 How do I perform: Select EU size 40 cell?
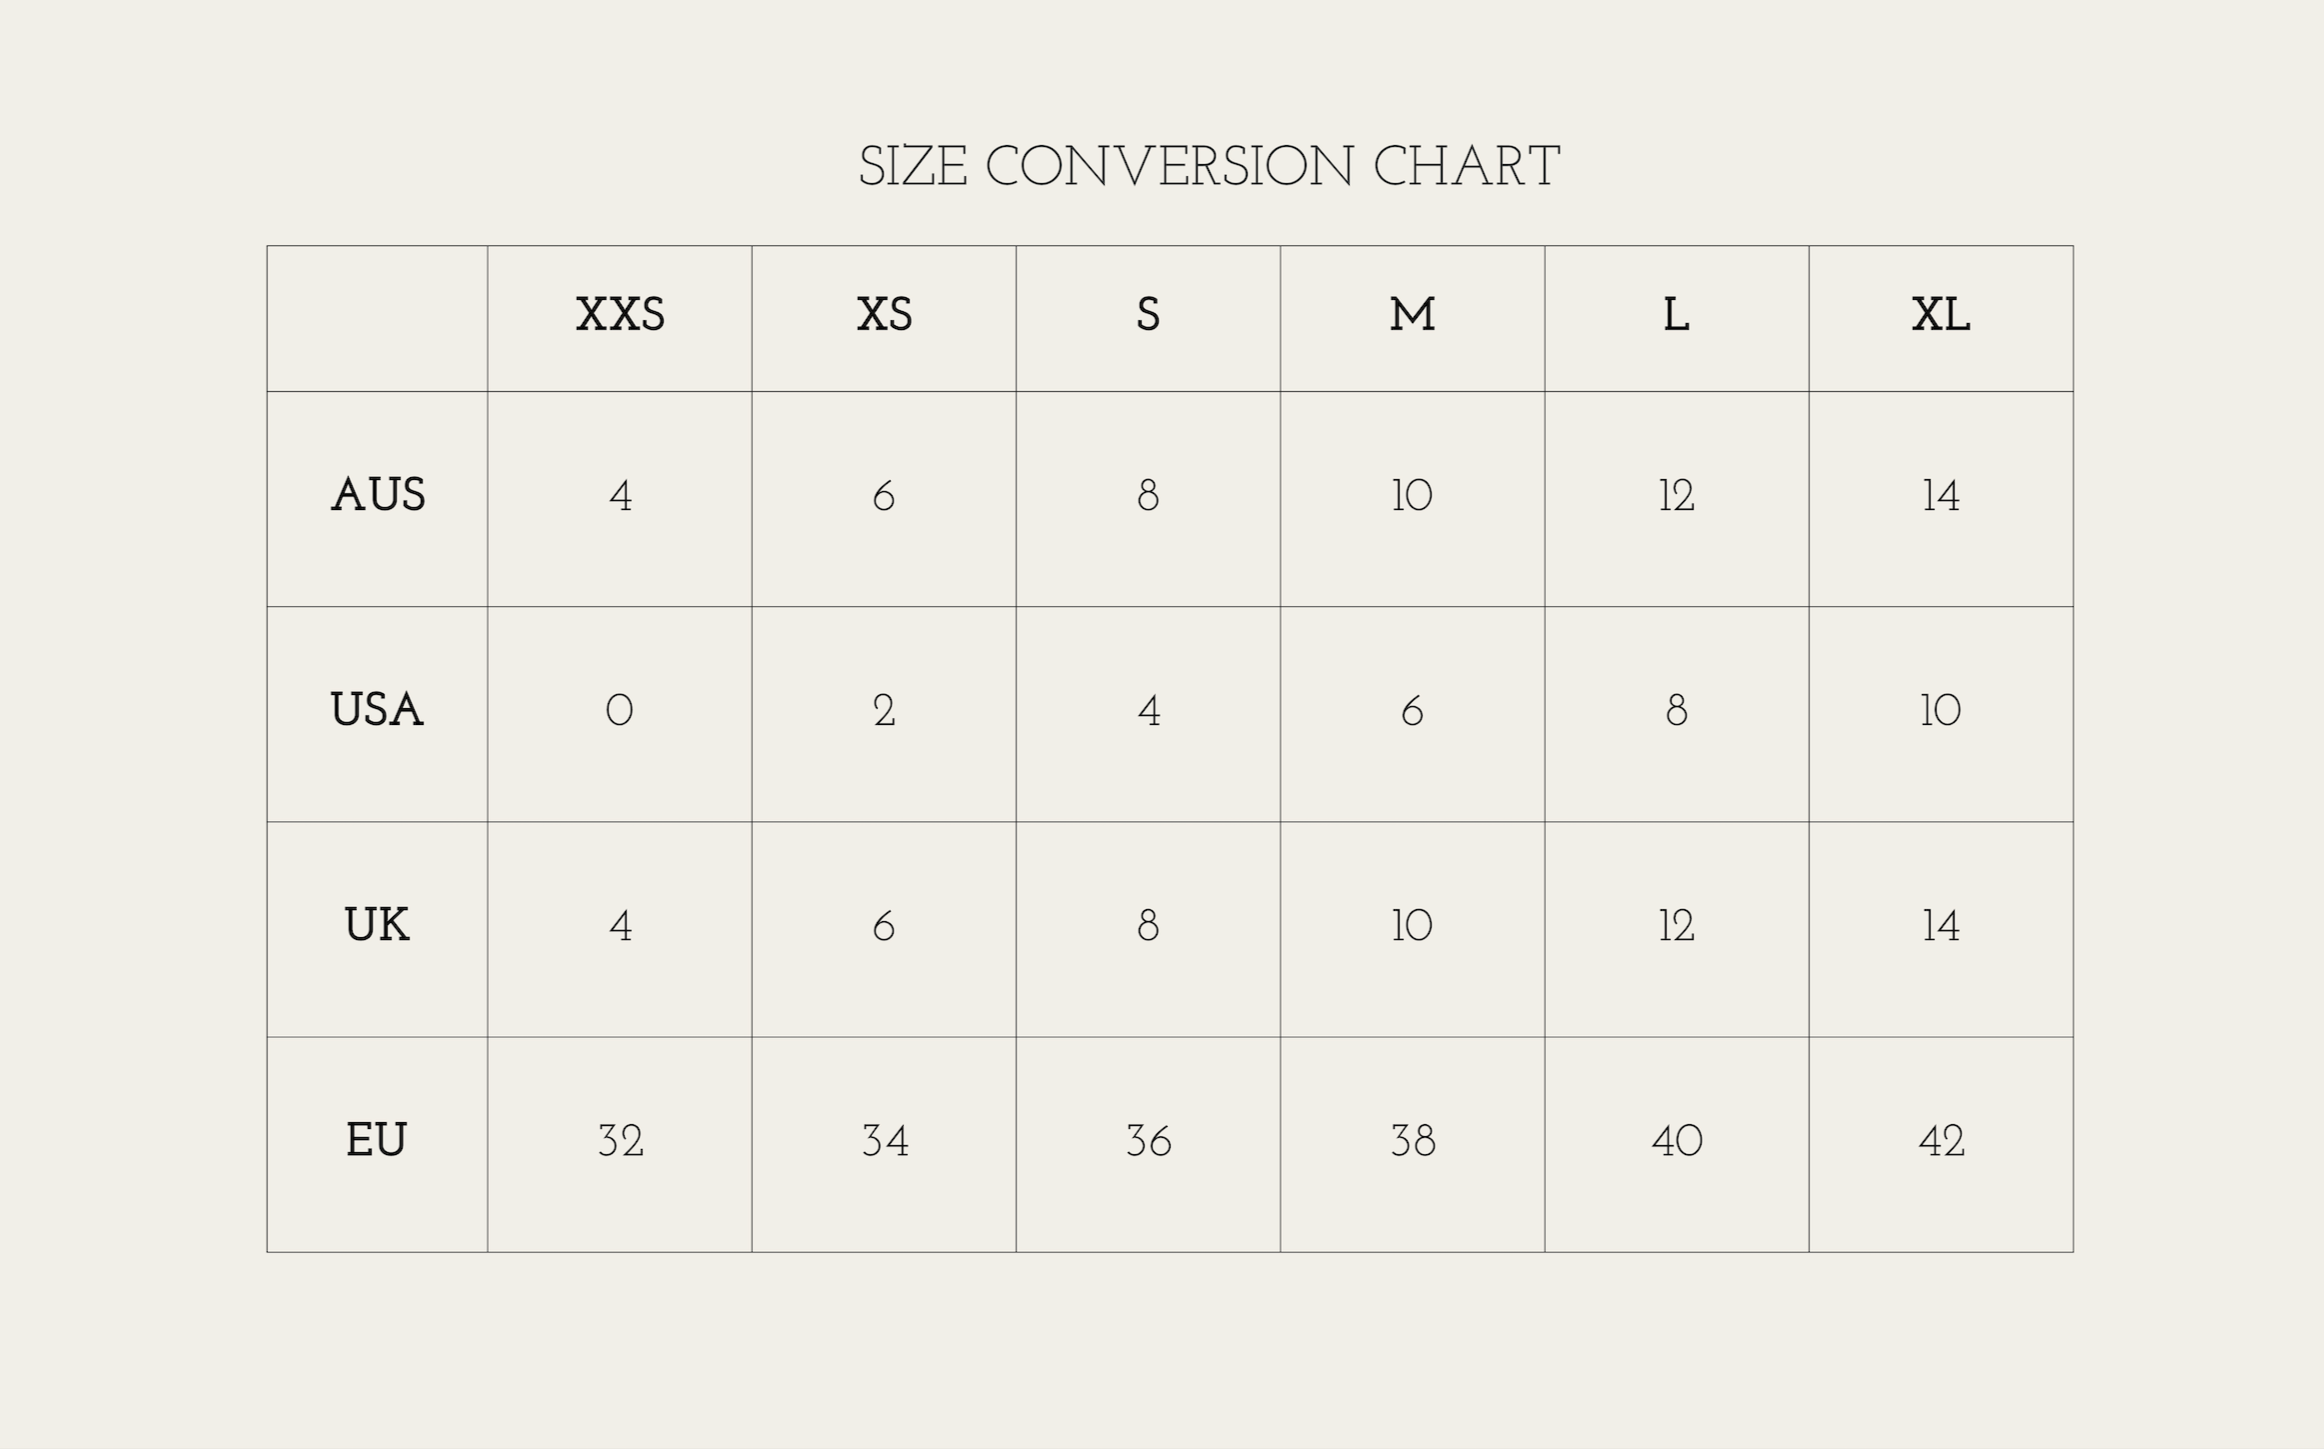click(1677, 1142)
